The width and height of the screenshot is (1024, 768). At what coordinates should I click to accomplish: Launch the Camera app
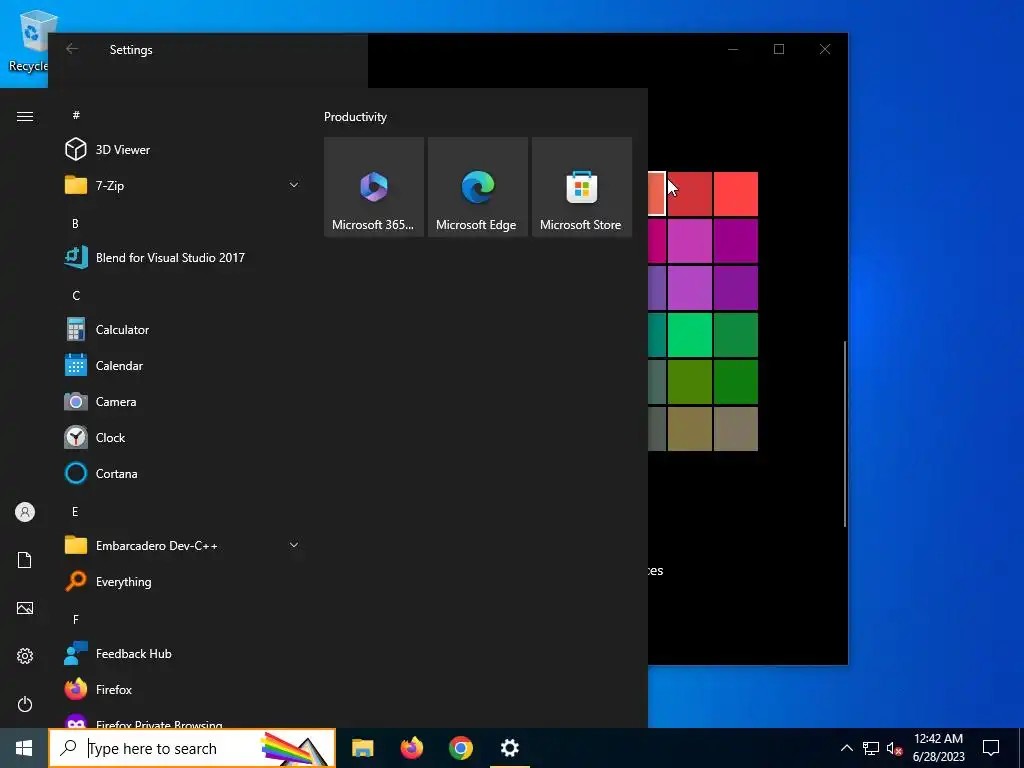183,402
